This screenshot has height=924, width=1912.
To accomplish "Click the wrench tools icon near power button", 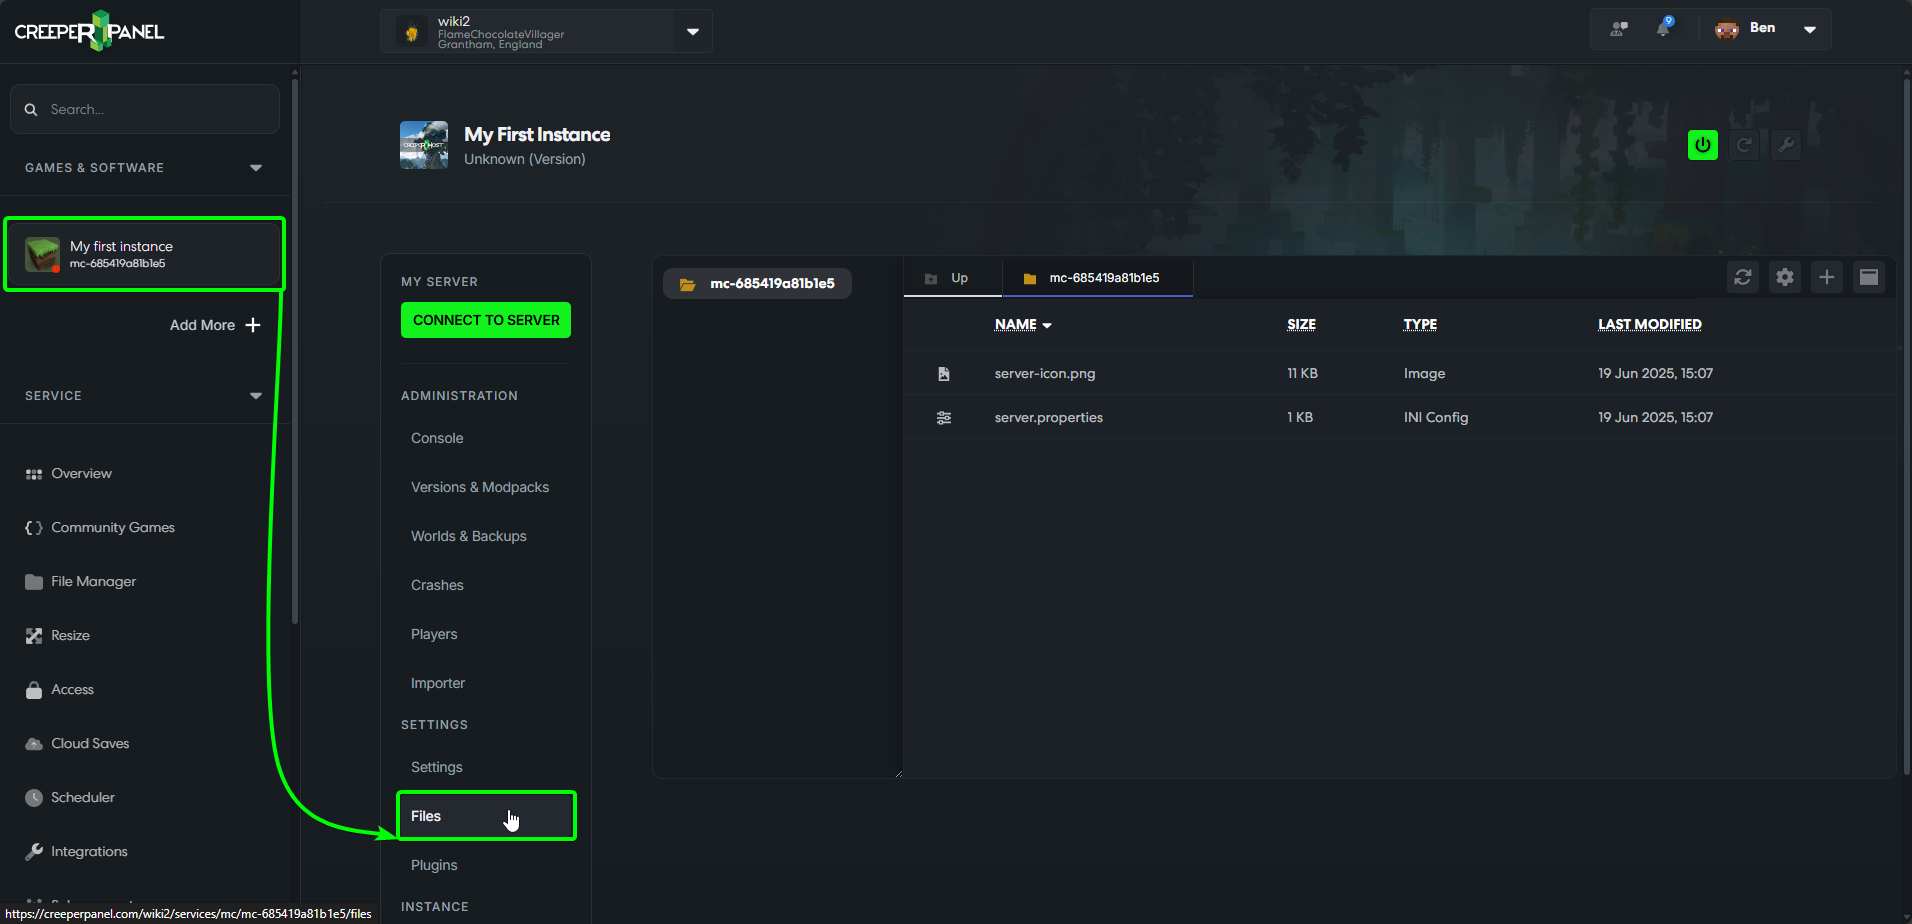I will click(1786, 145).
